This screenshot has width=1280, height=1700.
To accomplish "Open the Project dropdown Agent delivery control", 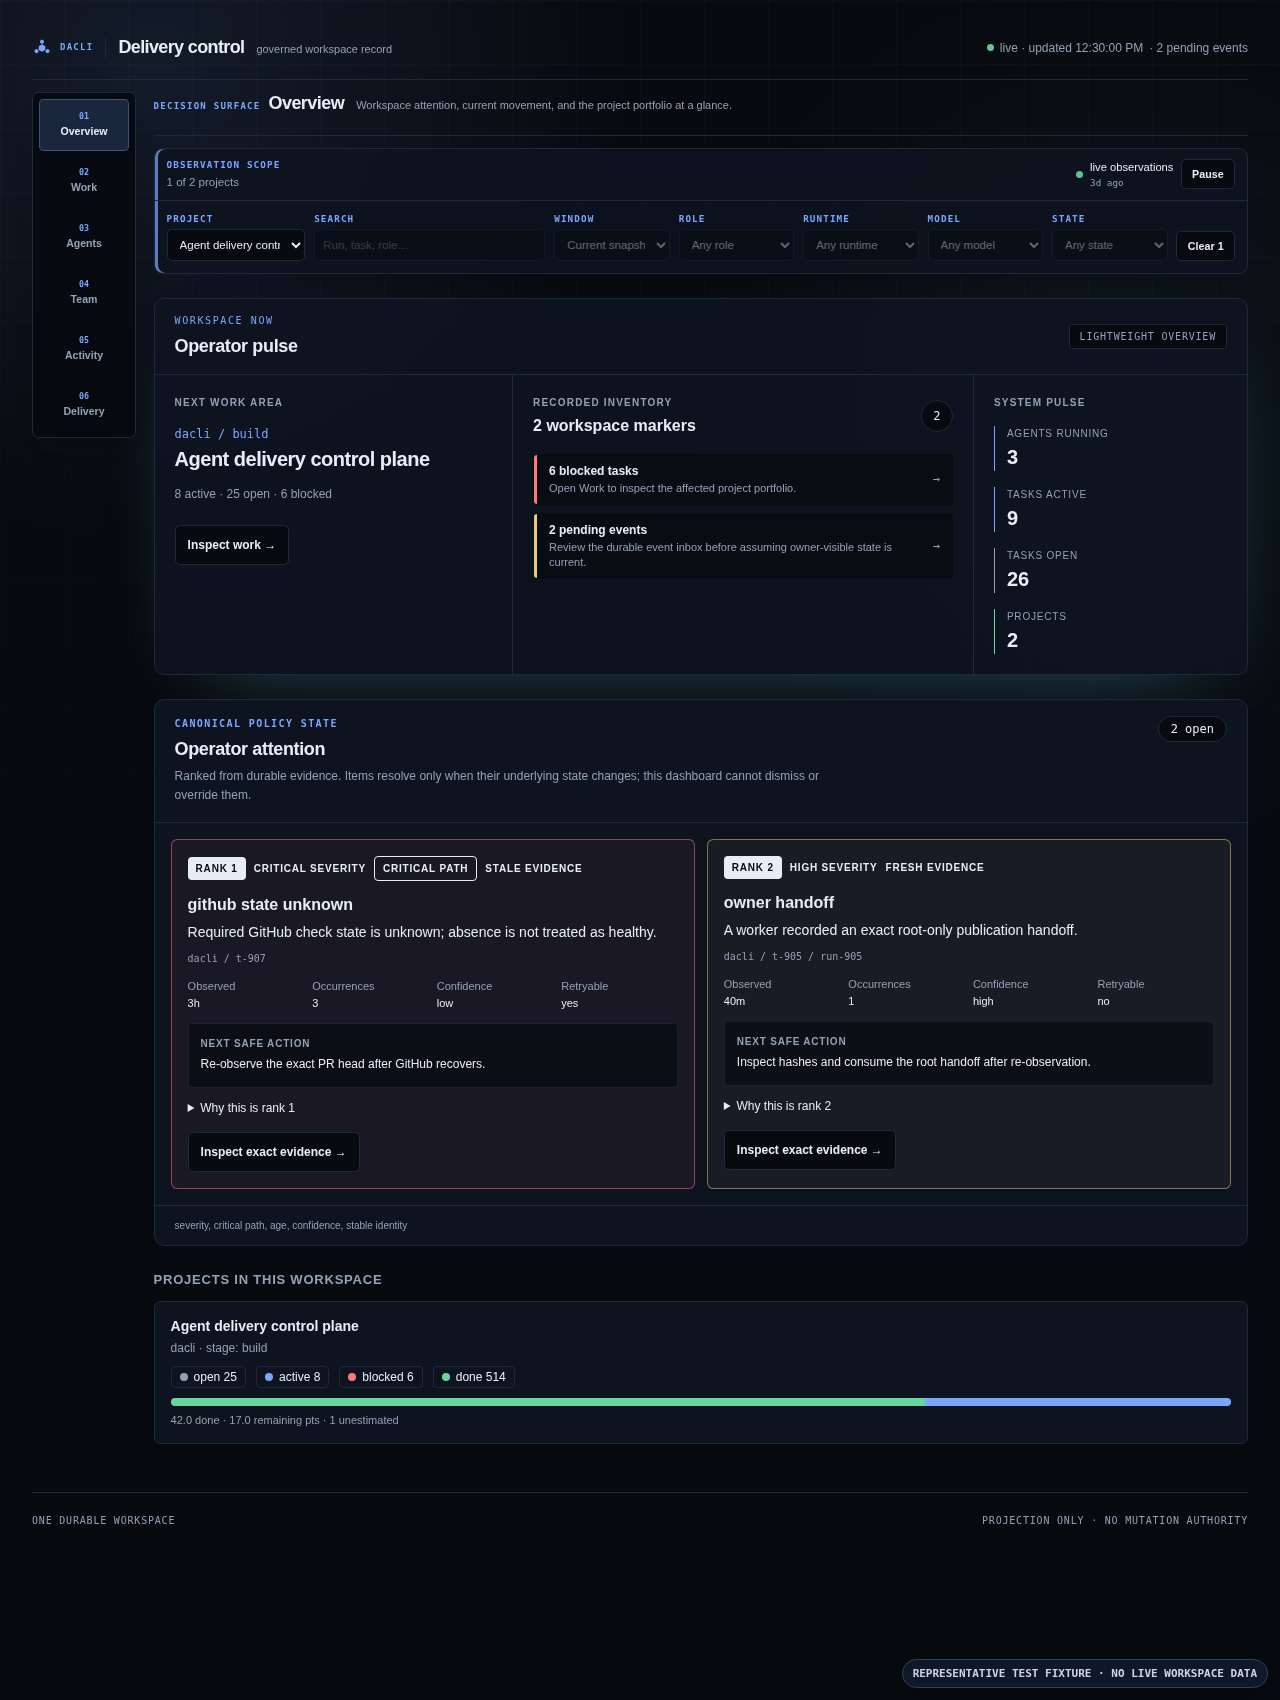I will [236, 245].
